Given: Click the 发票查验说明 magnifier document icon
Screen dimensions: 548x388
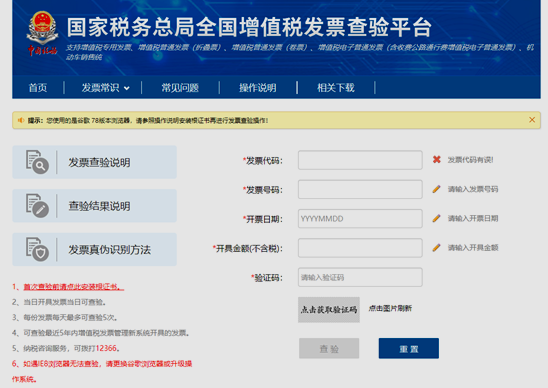Looking at the screenshot, I should tap(37, 162).
